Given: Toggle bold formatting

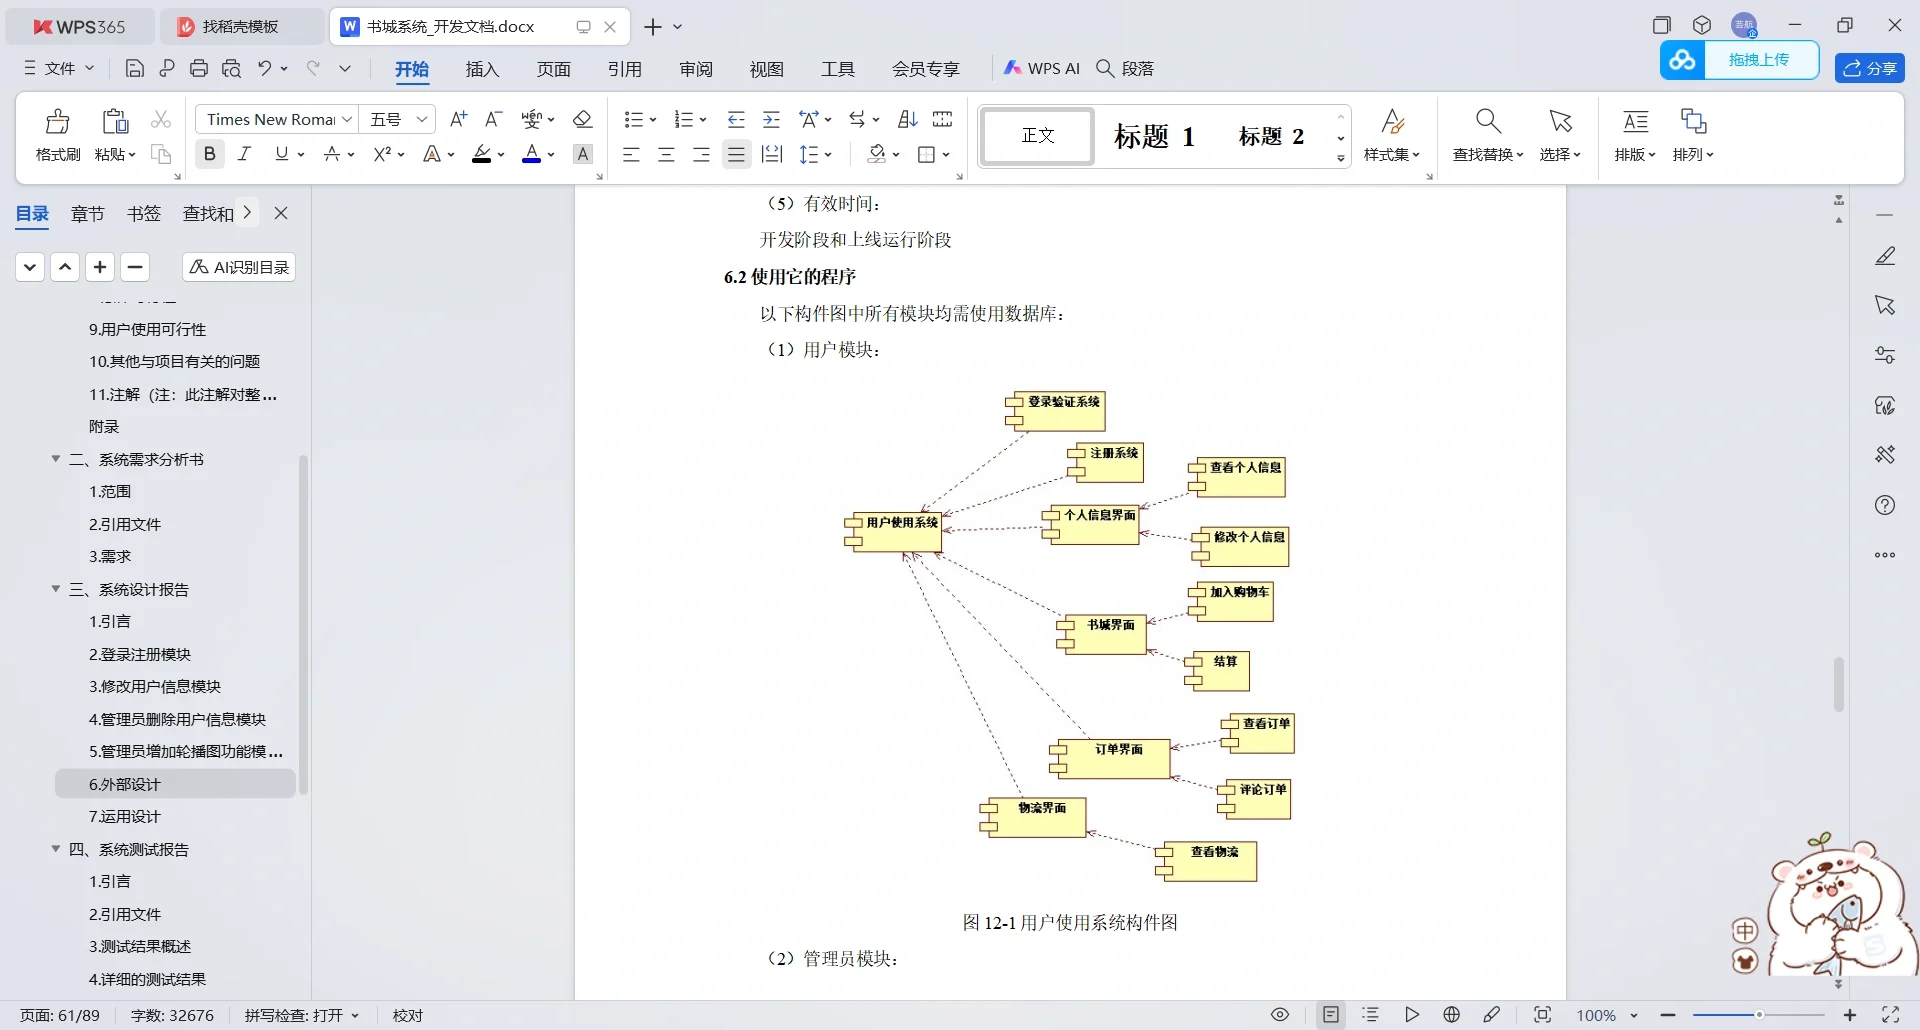Looking at the screenshot, I should coord(209,154).
